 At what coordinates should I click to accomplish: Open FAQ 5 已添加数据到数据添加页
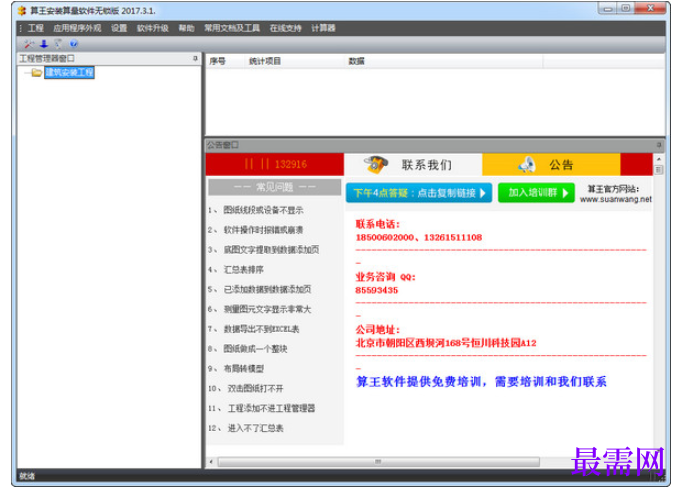click(260, 290)
